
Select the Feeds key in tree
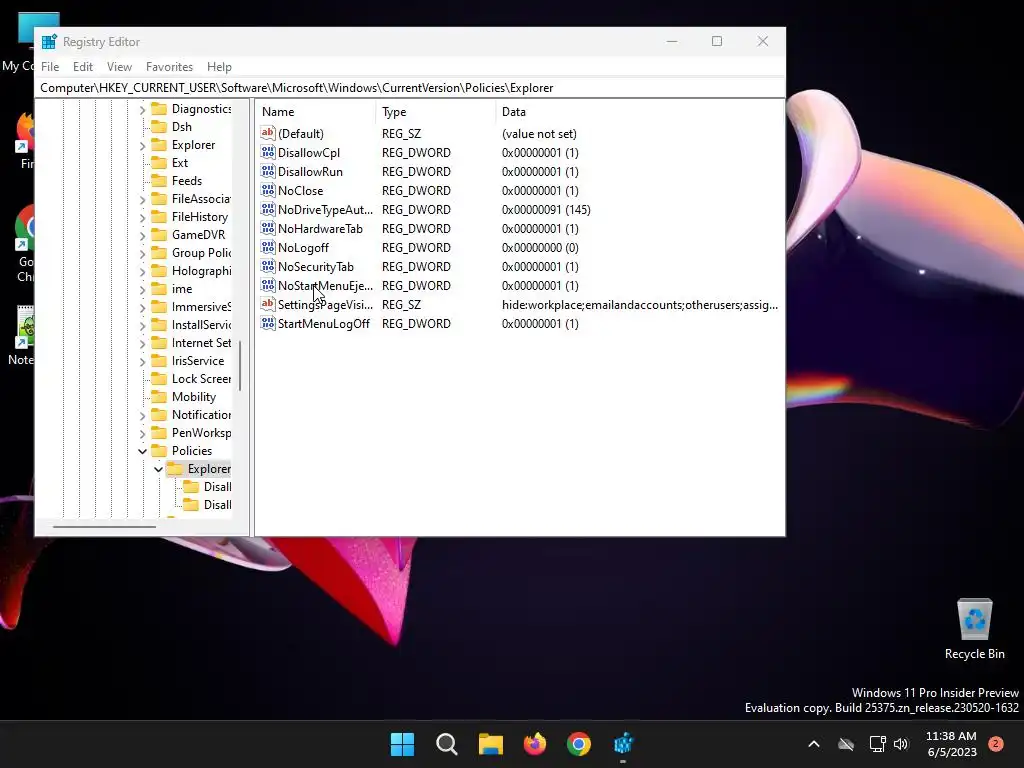(x=187, y=181)
